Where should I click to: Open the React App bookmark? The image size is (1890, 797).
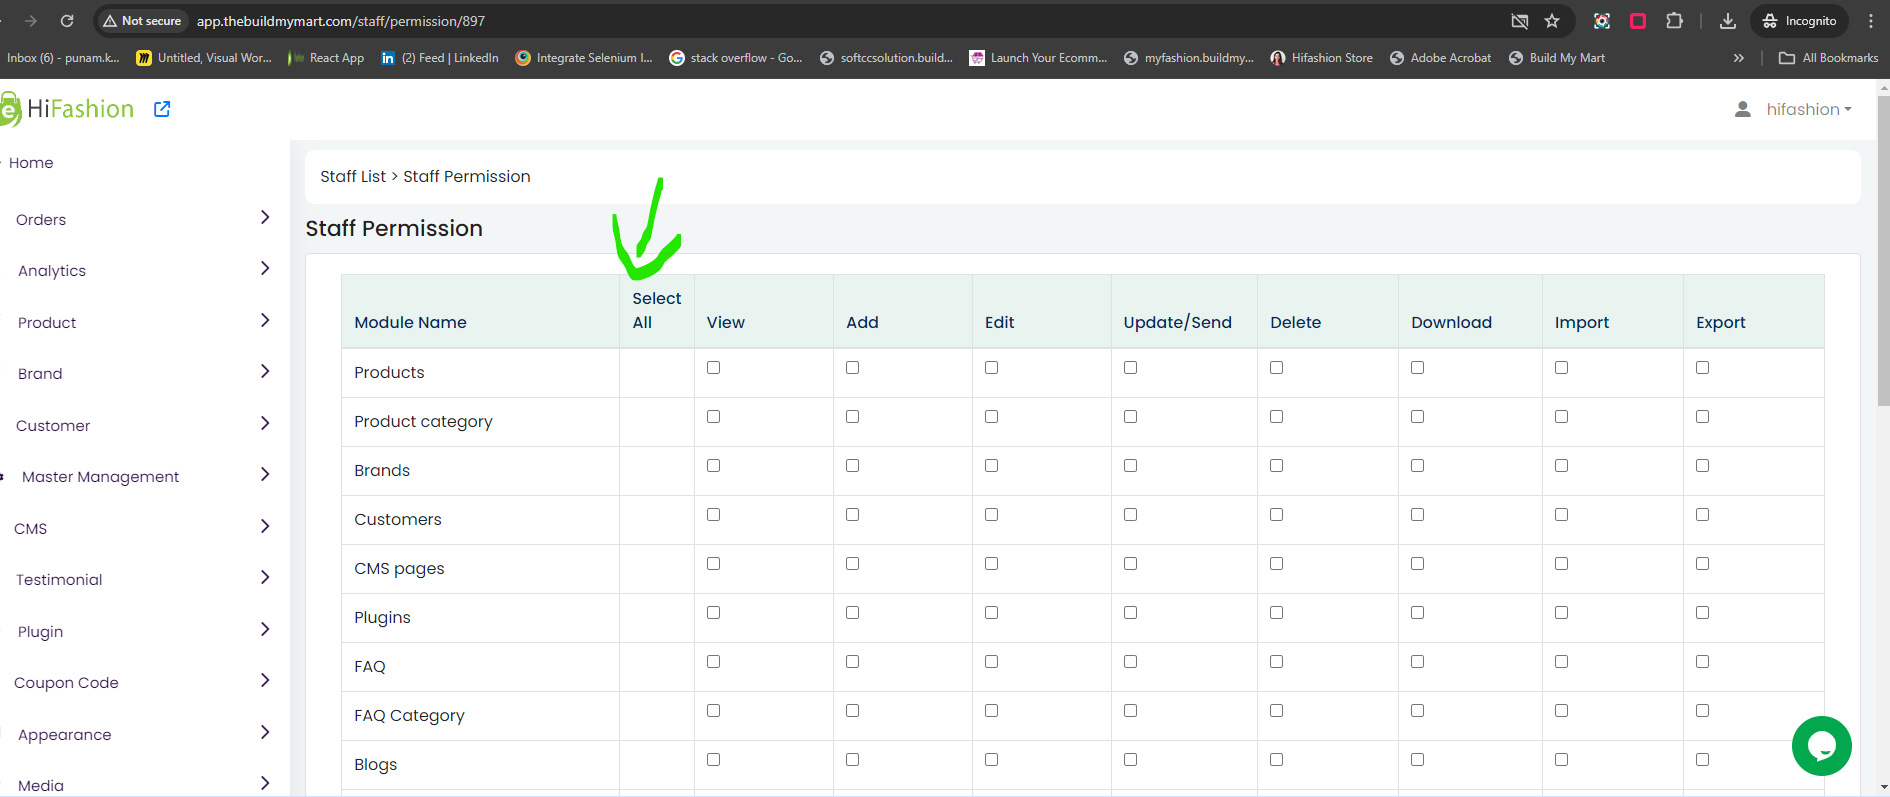[326, 58]
